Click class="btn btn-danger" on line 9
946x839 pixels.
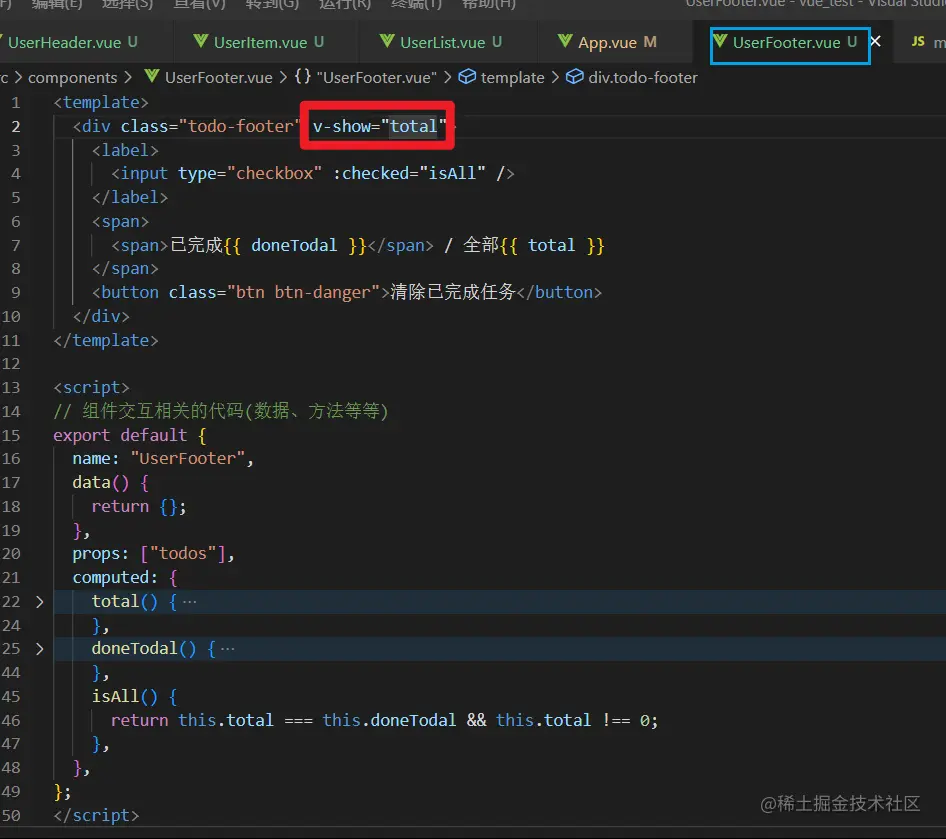click(x=274, y=293)
